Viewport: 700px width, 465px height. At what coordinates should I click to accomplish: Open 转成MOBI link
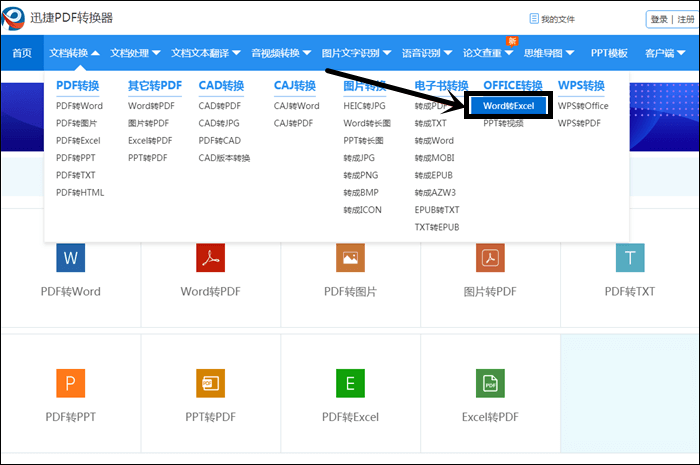pos(434,158)
